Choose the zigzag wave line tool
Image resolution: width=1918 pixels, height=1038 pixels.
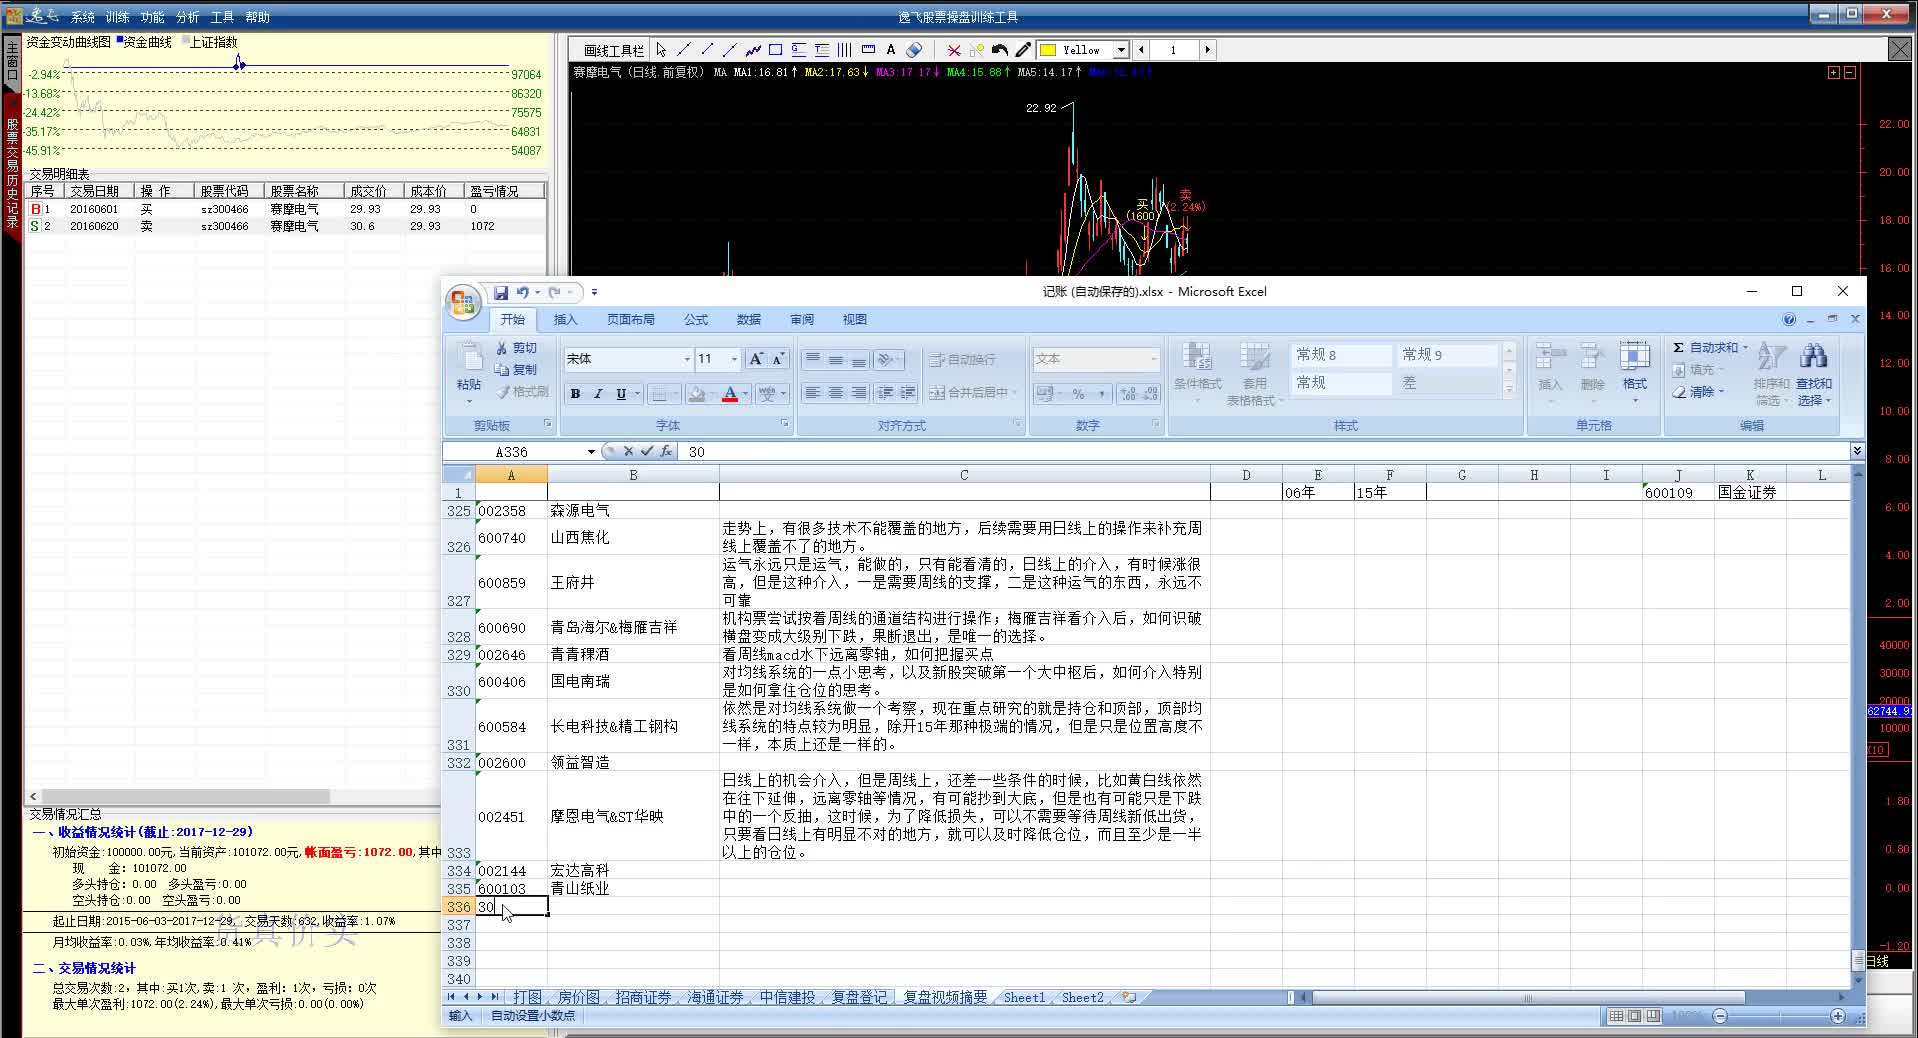752,50
